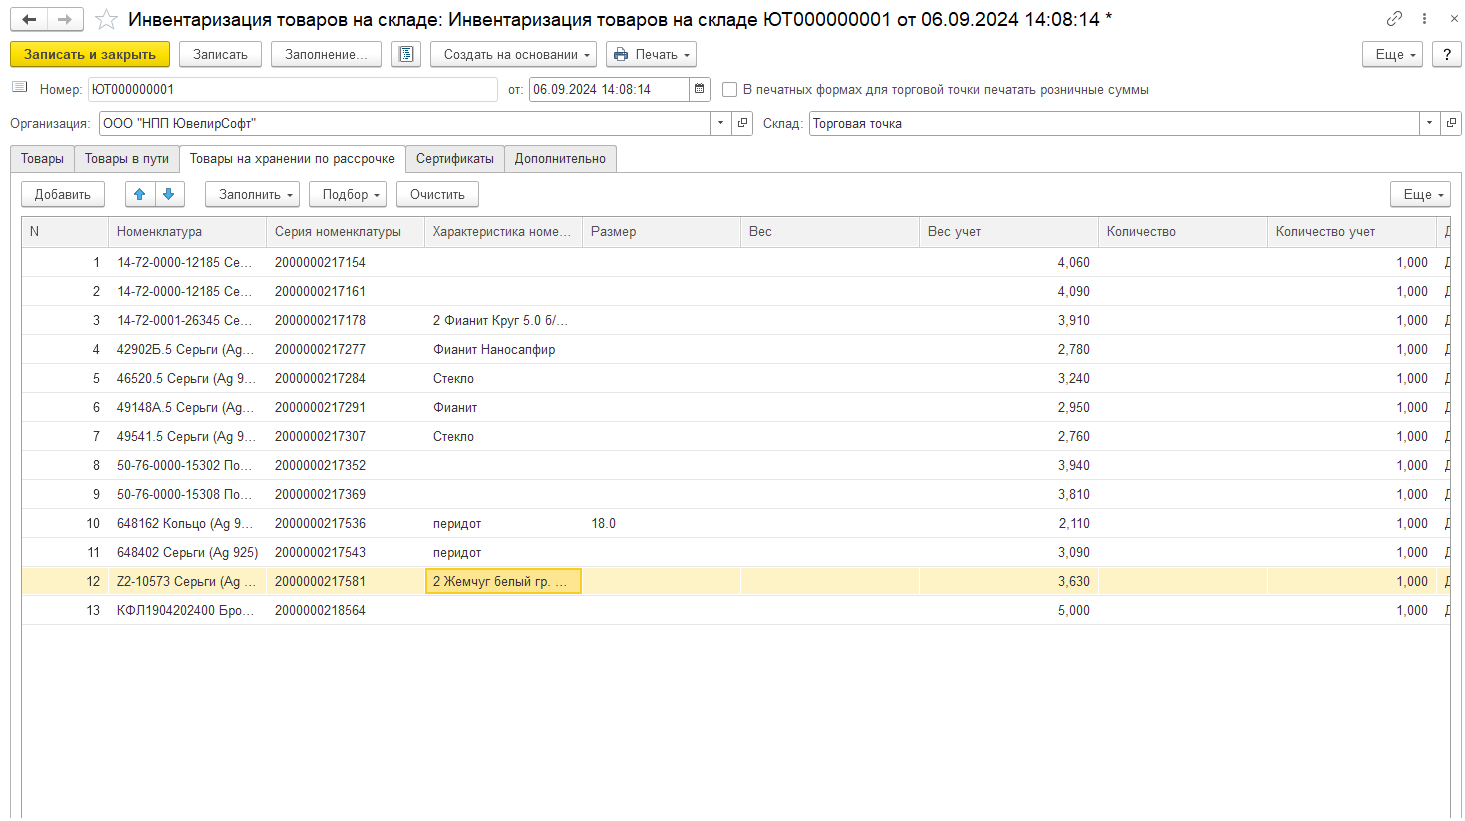Open the top Еще menu
The height and width of the screenshot is (821, 1465).
point(1393,54)
